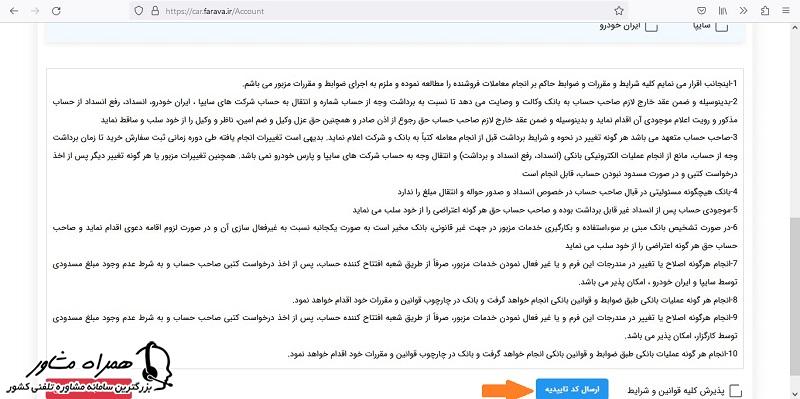This screenshot has height=399, width=800.
Task: Open the Firefox hamburger menu
Action: click(x=785, y=11)
